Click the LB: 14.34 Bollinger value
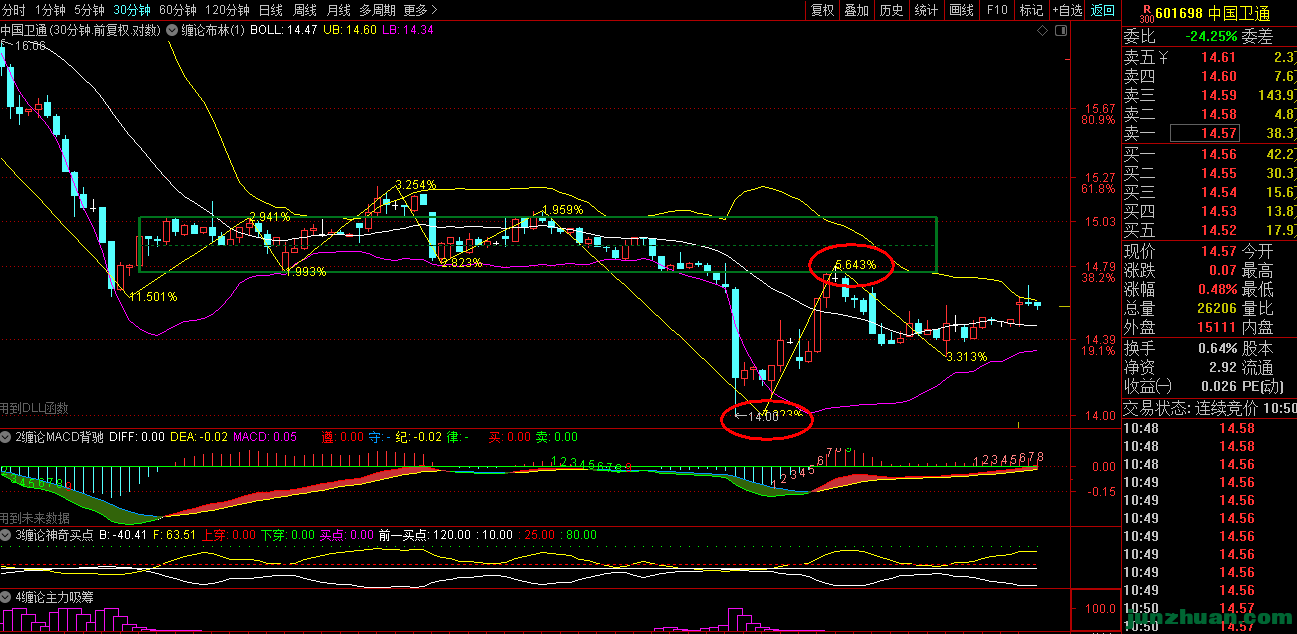The height and width of the screenshot is (634, 1297). tap(408, 30)
